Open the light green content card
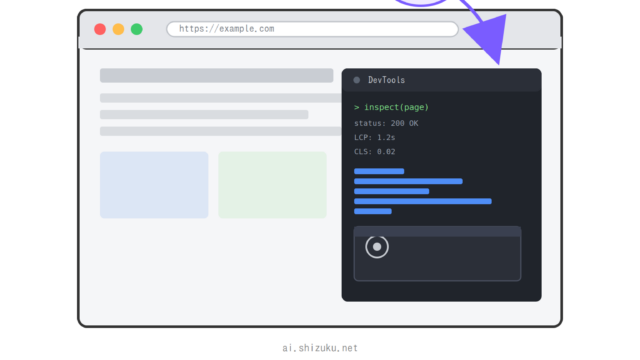Screen dimensions: 640x360 click(273, 185)
